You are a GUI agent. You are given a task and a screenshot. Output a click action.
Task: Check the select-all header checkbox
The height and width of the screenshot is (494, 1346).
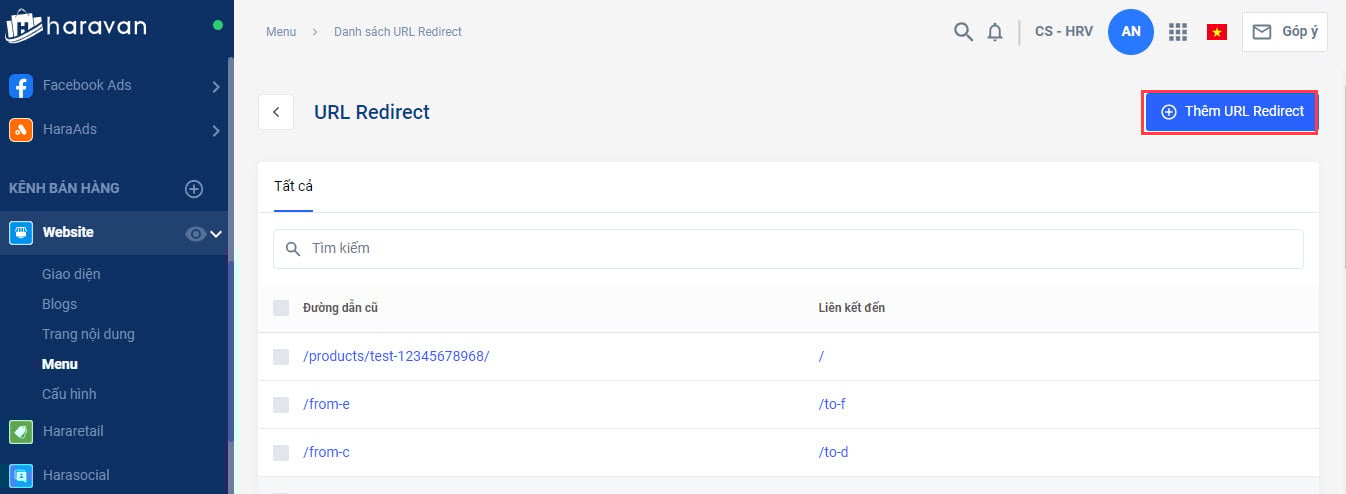tap(281, 308)
